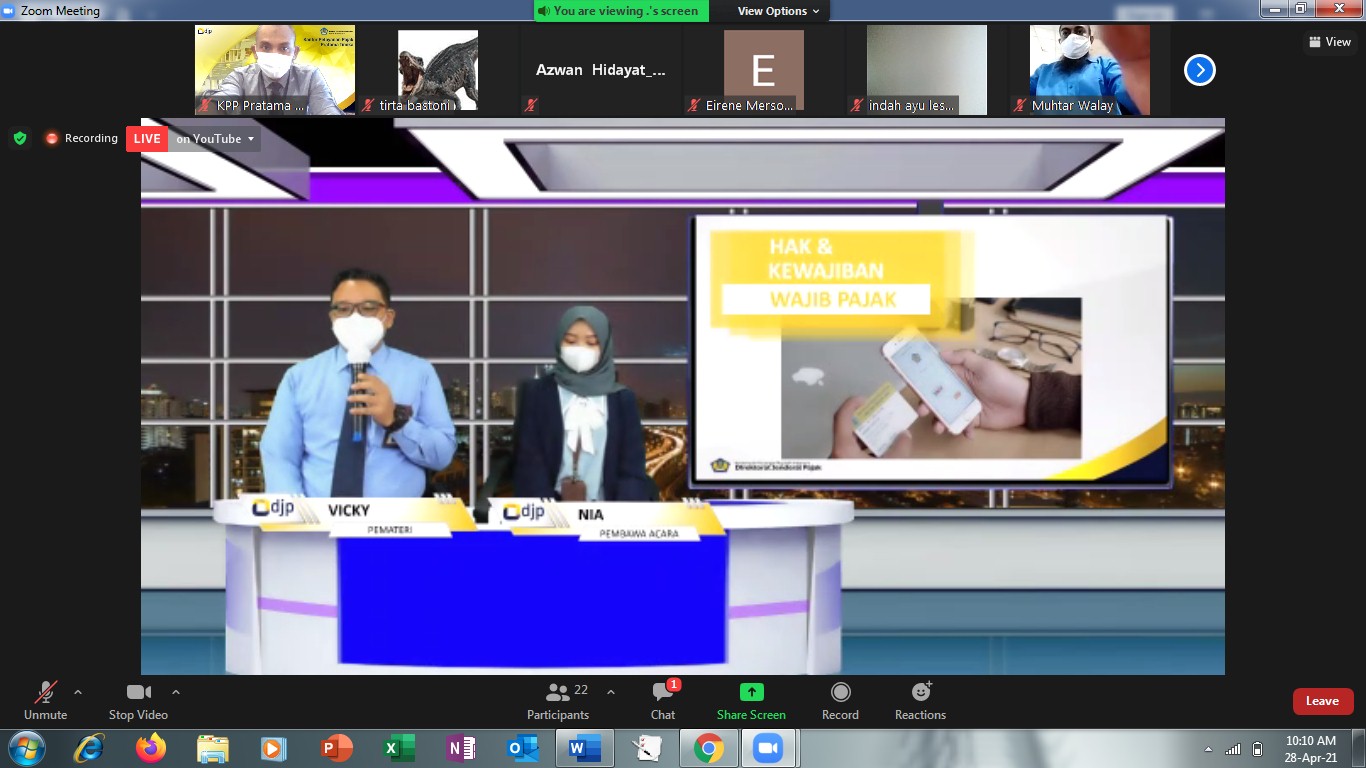Expand audio options arrow beside Unmute
Image resolution: width=1366 pixels, height=768 pixels.
[x=78, y=692]
